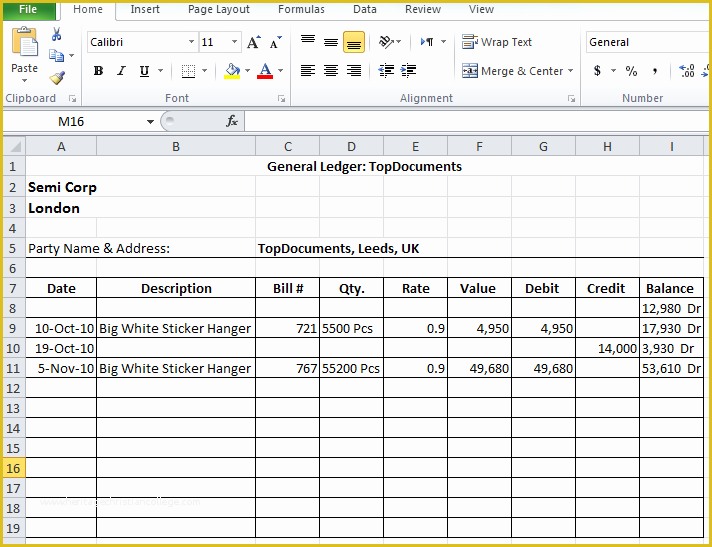Click the Orientation text angle icon
712x547 pixels.
[386, 42]
